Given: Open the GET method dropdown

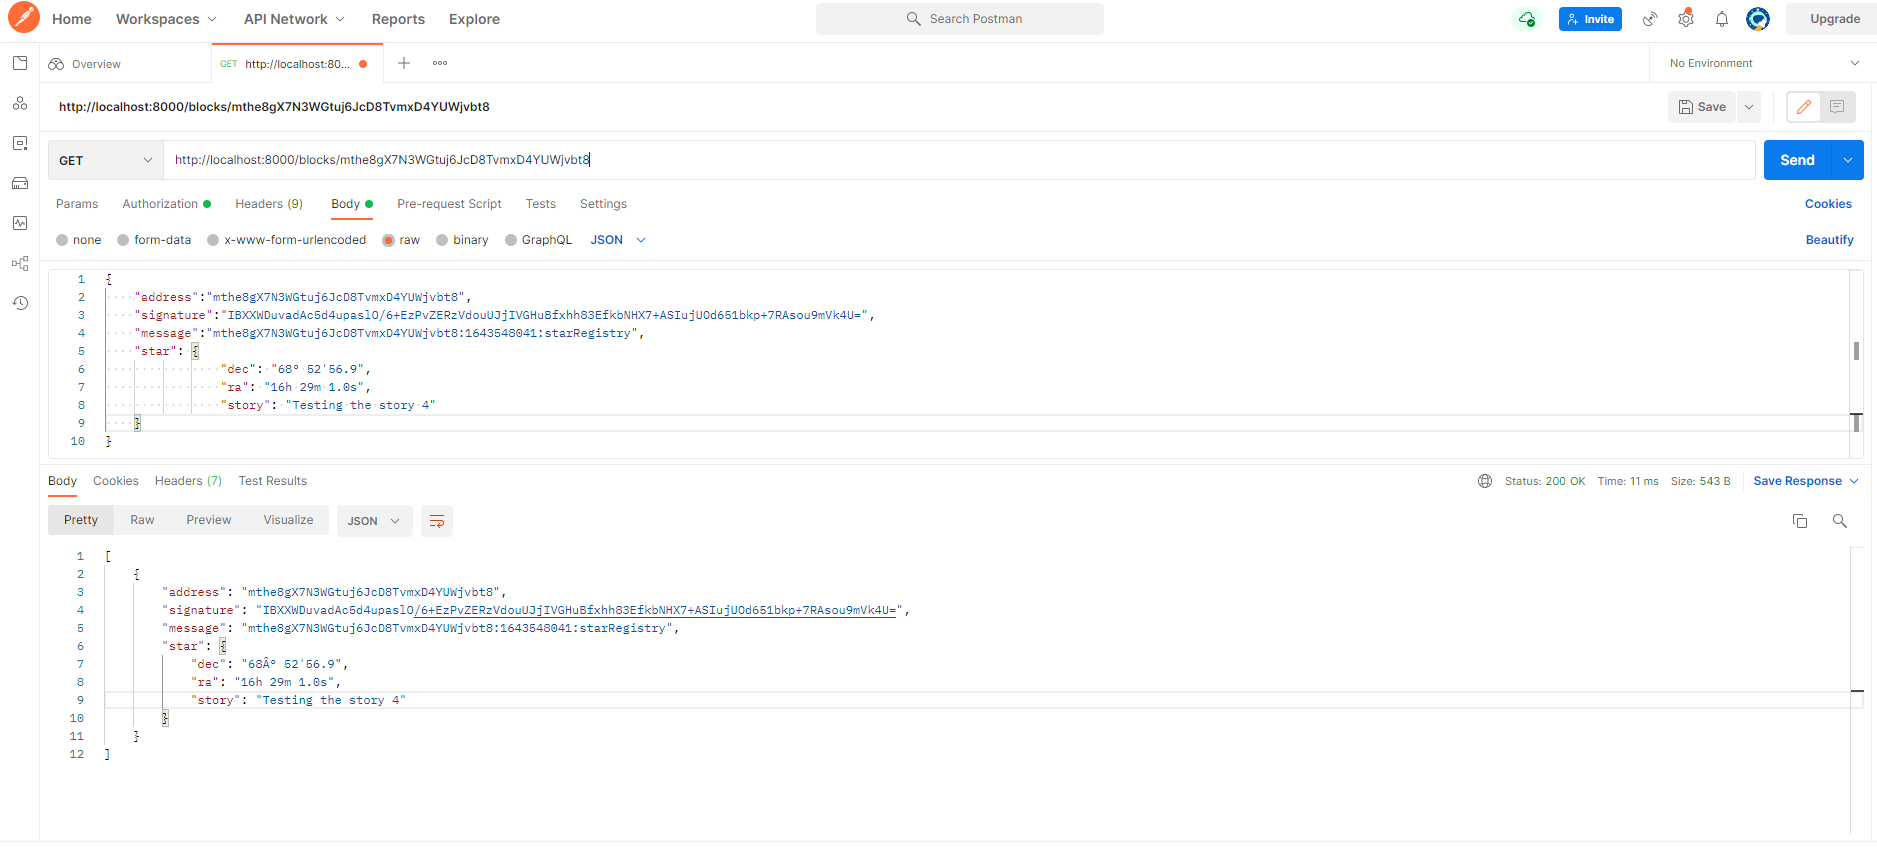Looking at the screenshot, I should [106, 160].
